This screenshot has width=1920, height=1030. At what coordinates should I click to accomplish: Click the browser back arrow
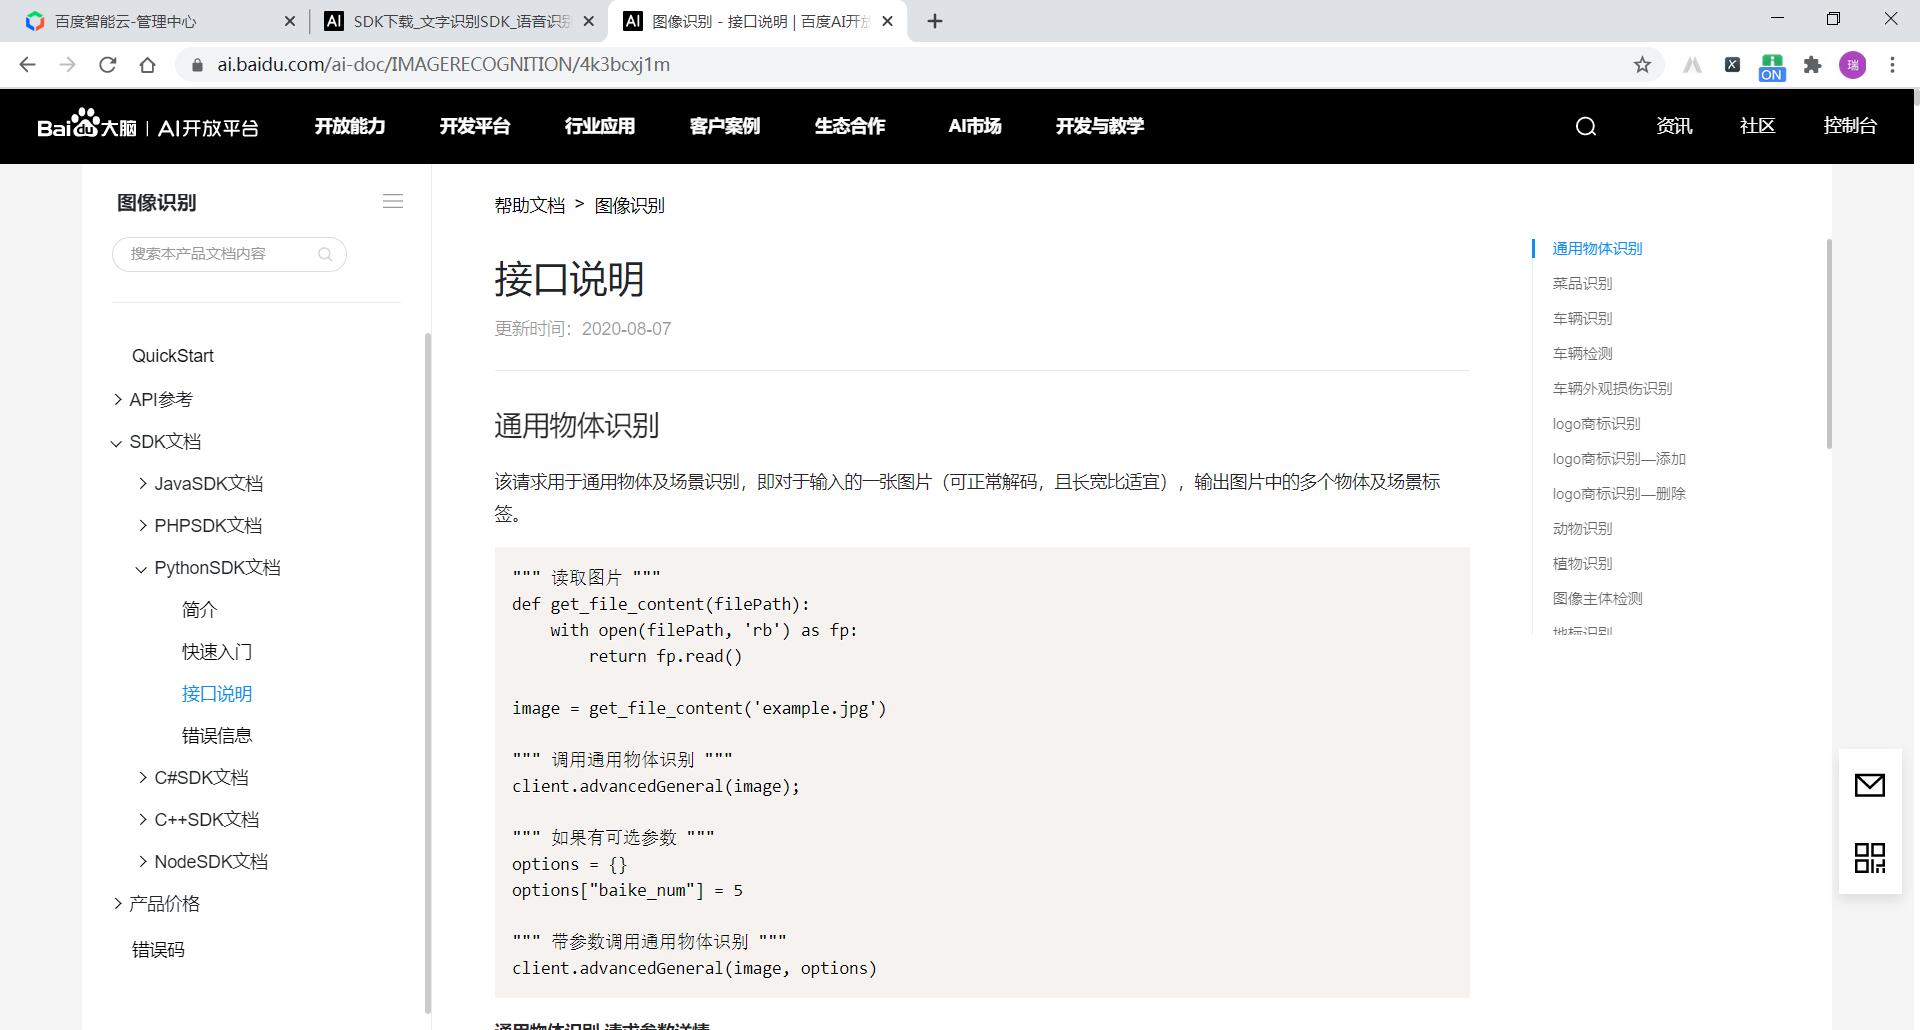(27, 64)
